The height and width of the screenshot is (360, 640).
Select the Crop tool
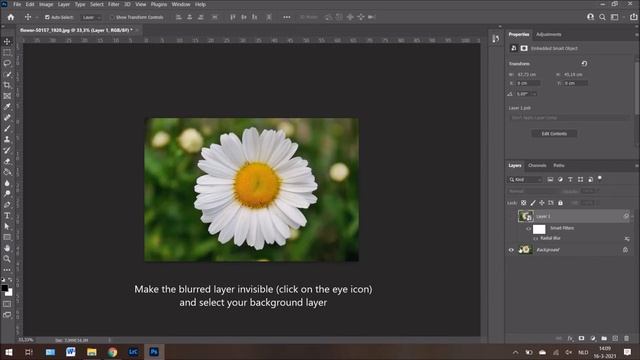[7, 85]
